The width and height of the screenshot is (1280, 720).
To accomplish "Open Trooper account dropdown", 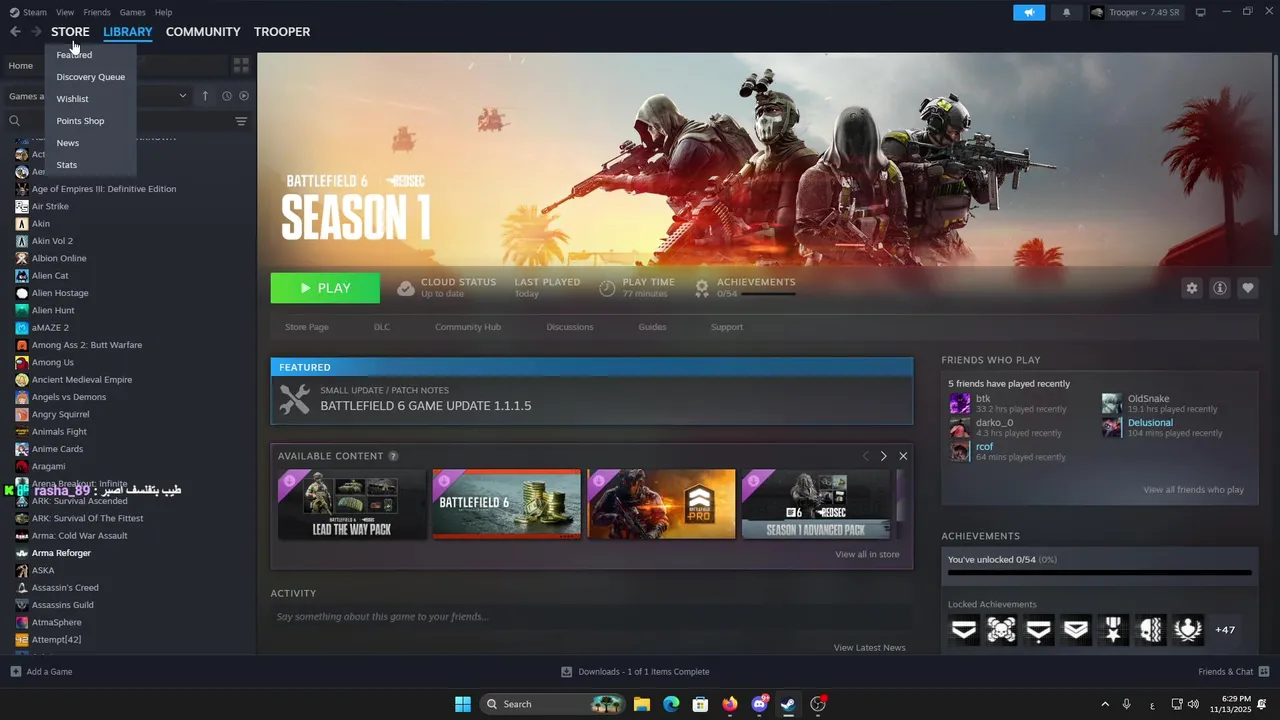I will 1136,12.
